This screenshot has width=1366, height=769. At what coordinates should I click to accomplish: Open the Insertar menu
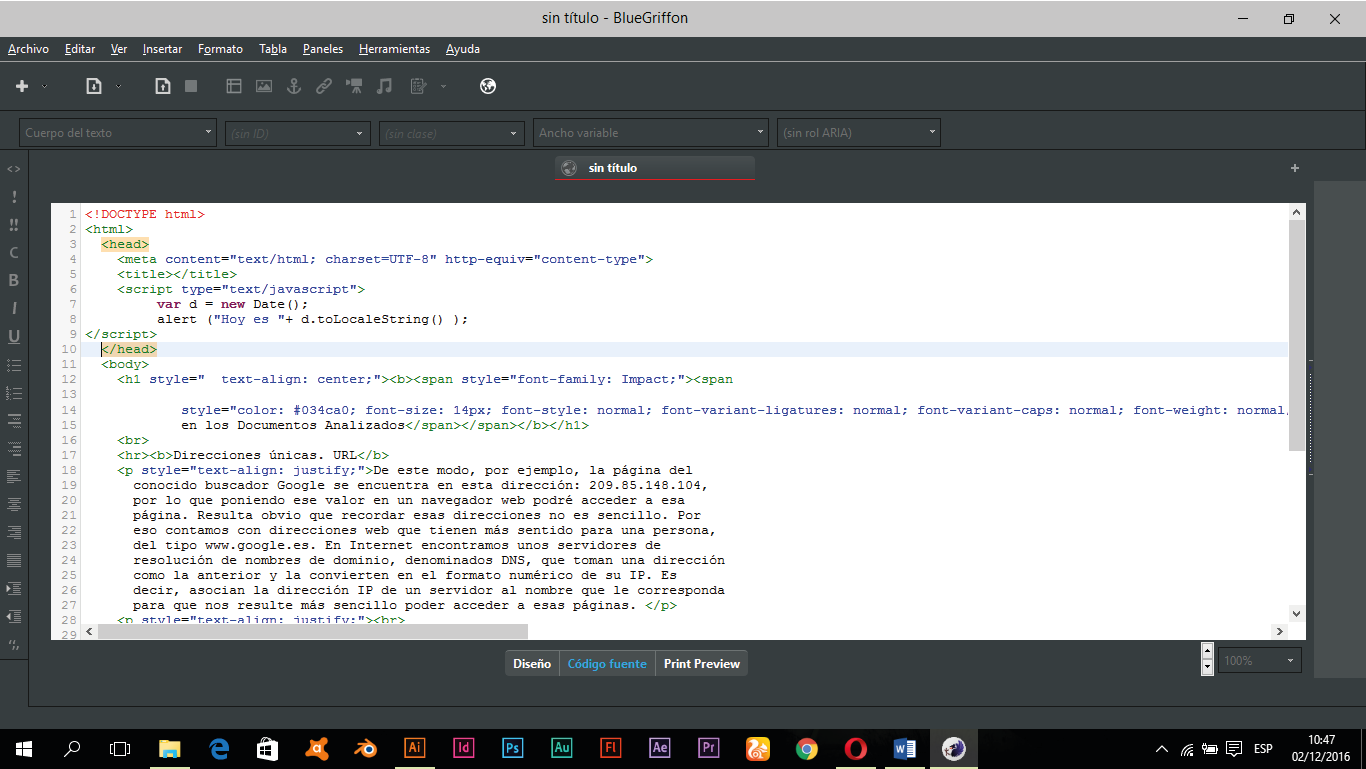162,49
